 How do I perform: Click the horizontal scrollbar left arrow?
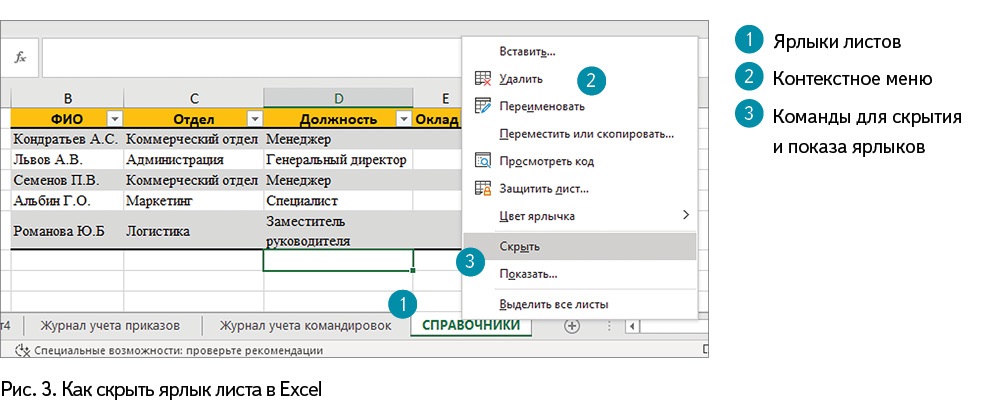point(630,325)
